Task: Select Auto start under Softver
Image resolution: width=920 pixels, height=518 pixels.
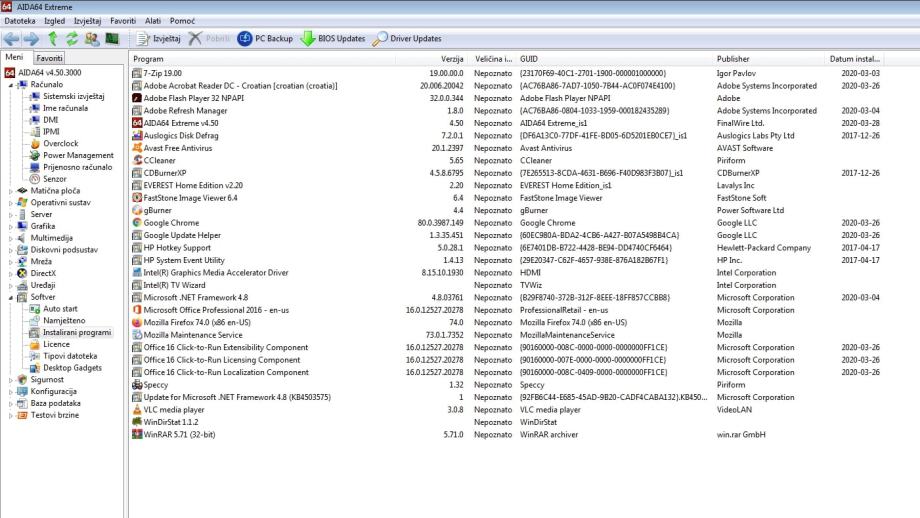Action: pyautogui.click(x=60, y=309)
